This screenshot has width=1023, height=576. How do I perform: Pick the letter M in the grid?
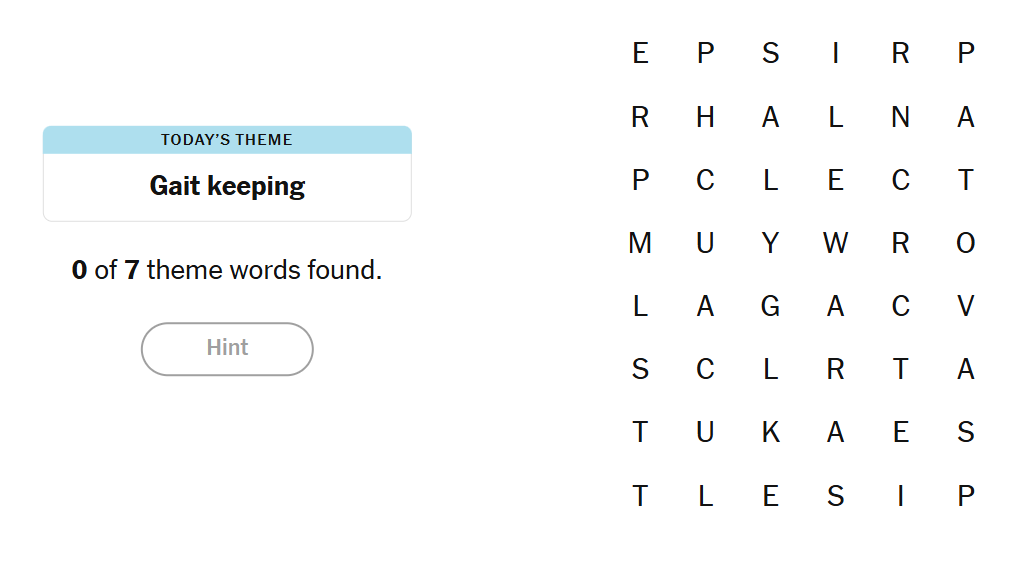(x=640, y=243)
